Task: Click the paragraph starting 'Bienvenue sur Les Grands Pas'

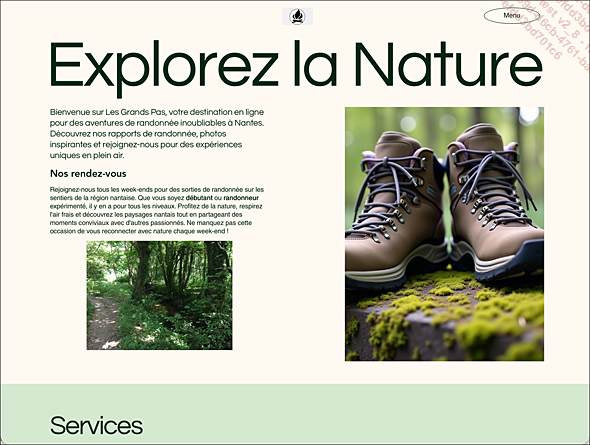Action: tap(157, 134)
